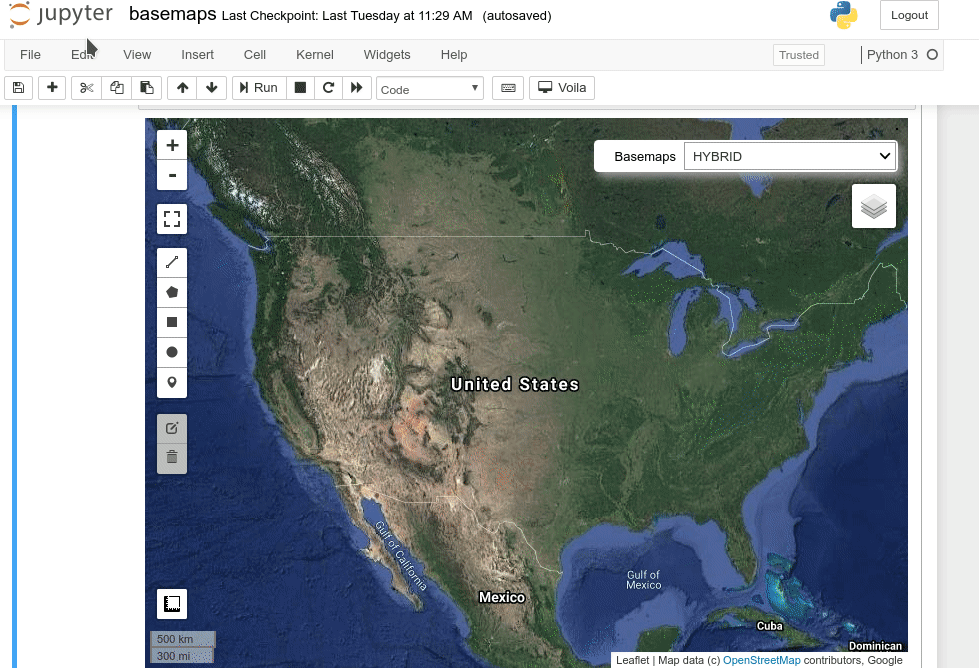979x668 pixels.
Task: Save notebook with the floppy disk icon
Action: point(19,88)
